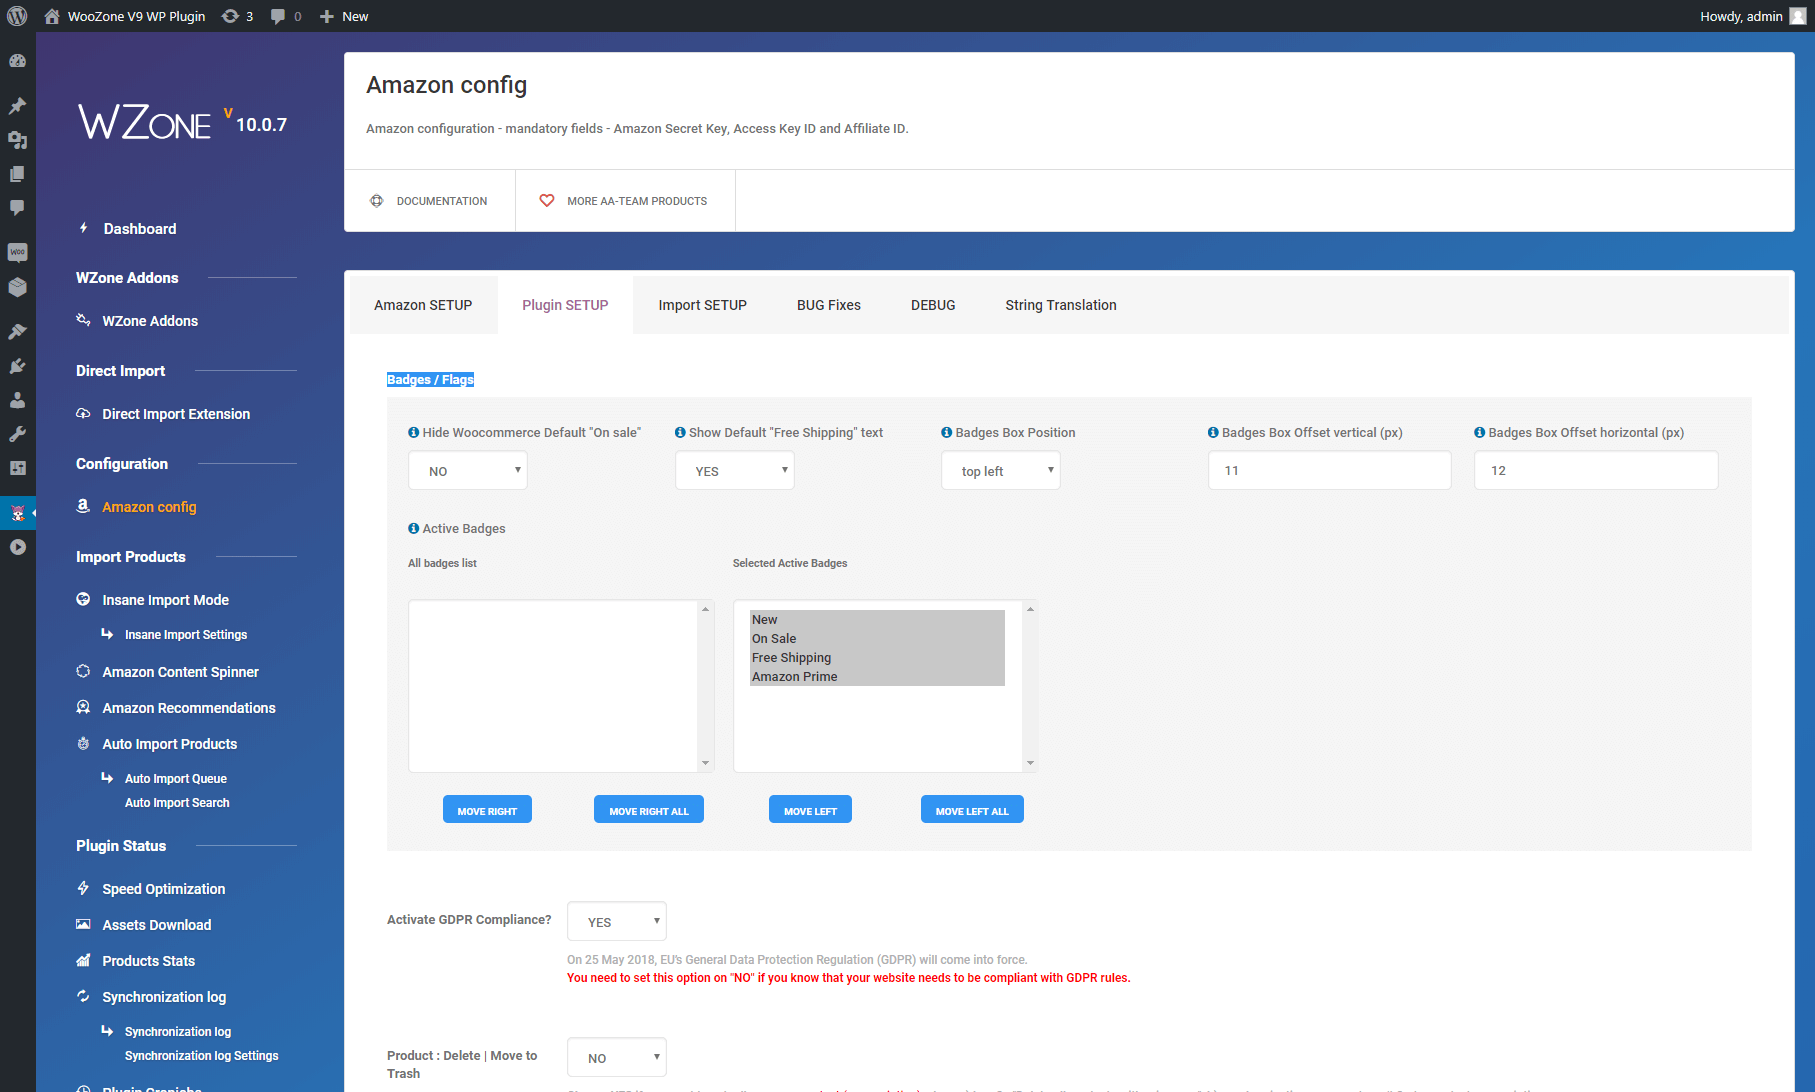1815x1092 pixels.
Task: Open the updates icon showing 3
Action: pyautogui.click(x=230, y=16)
